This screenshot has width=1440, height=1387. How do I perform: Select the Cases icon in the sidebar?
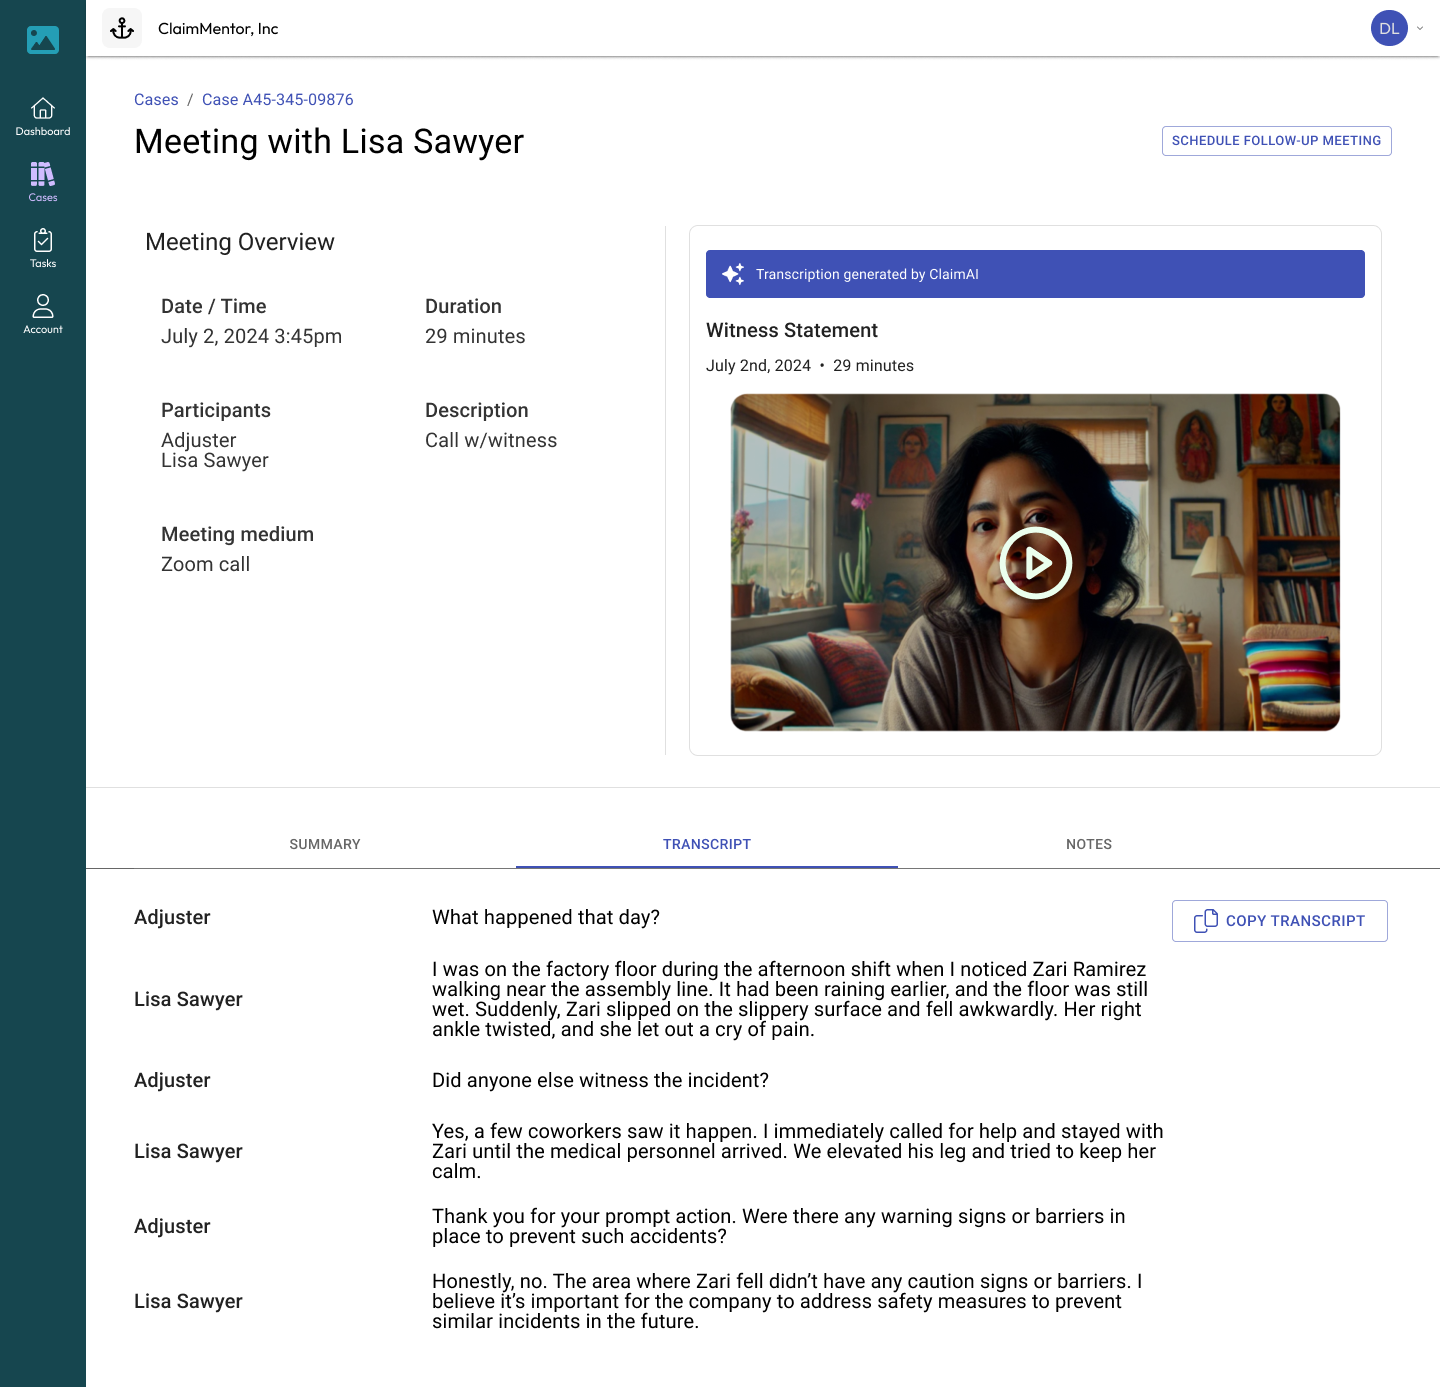pyautogui.click(x=43, y=180)
